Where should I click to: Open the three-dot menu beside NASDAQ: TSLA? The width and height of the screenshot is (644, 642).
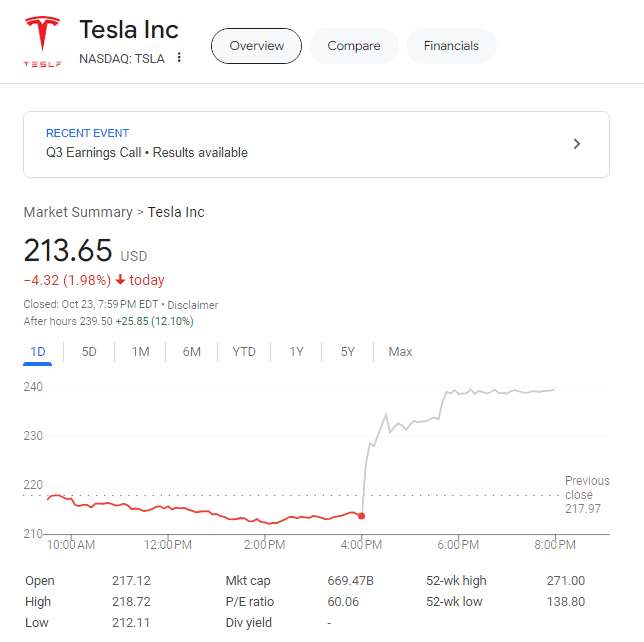[179, 58]
